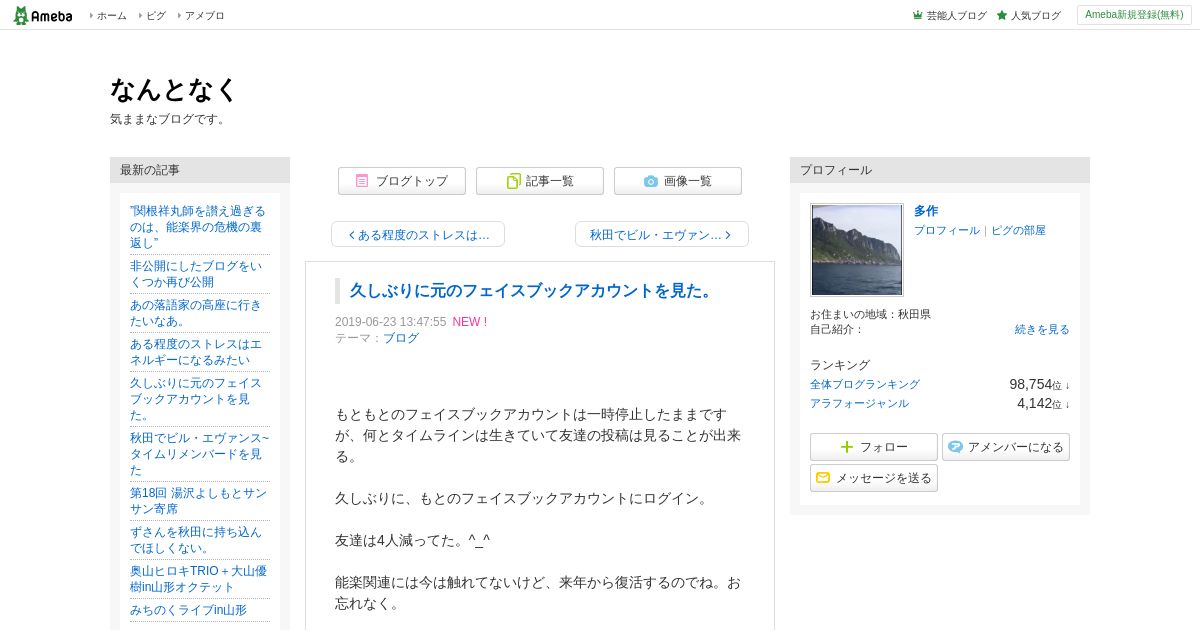Open recent post みちのくライブin山形
The height and width of the screenshot is (630, 1200).
188,610
